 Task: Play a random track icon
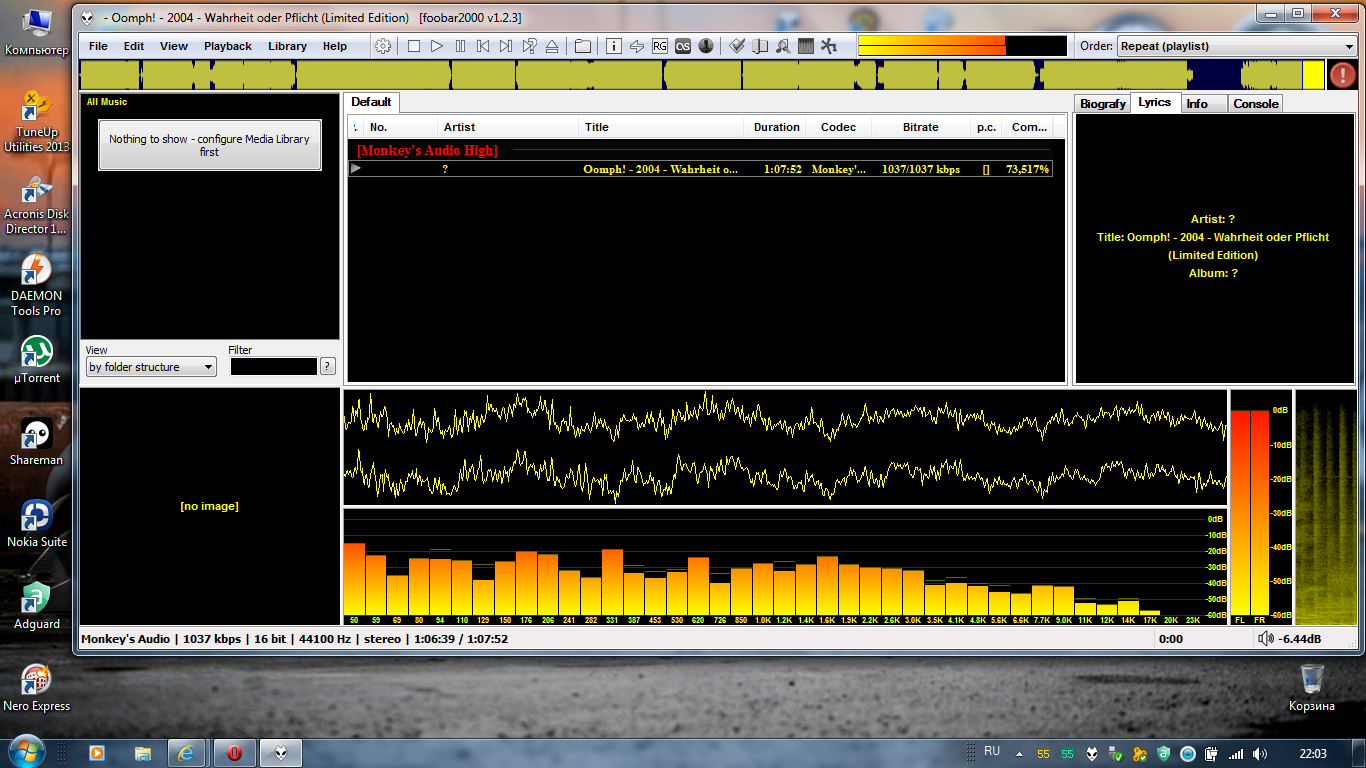coord(530,46)
